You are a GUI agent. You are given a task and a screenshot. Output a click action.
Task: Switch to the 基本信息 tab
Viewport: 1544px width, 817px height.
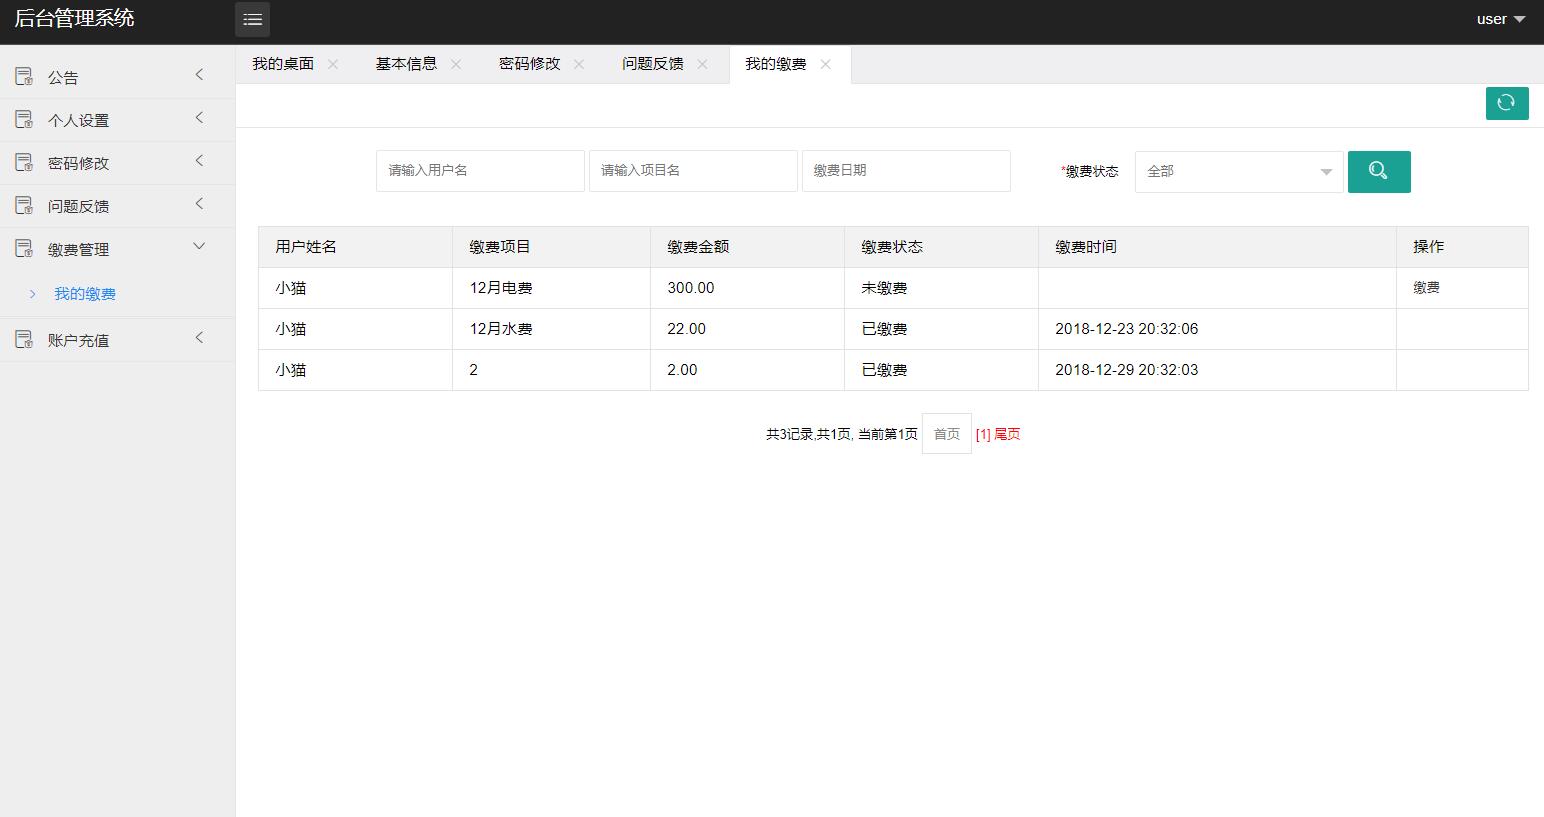pos(406,63)
